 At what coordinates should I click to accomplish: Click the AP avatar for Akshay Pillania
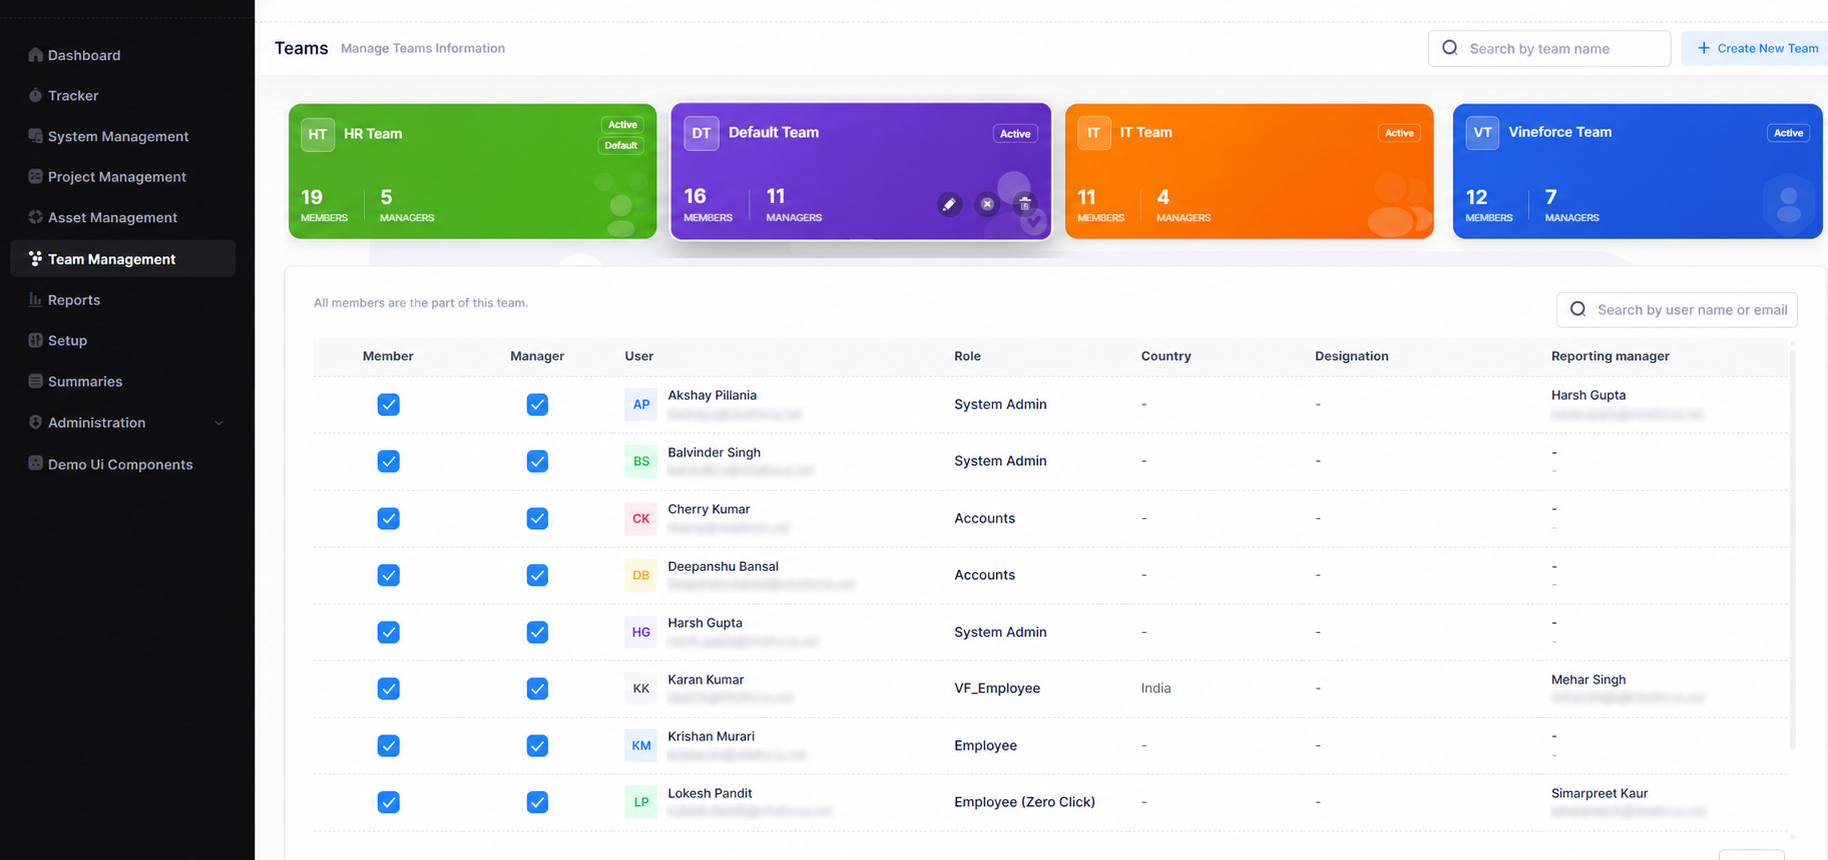tap(641, 404)
